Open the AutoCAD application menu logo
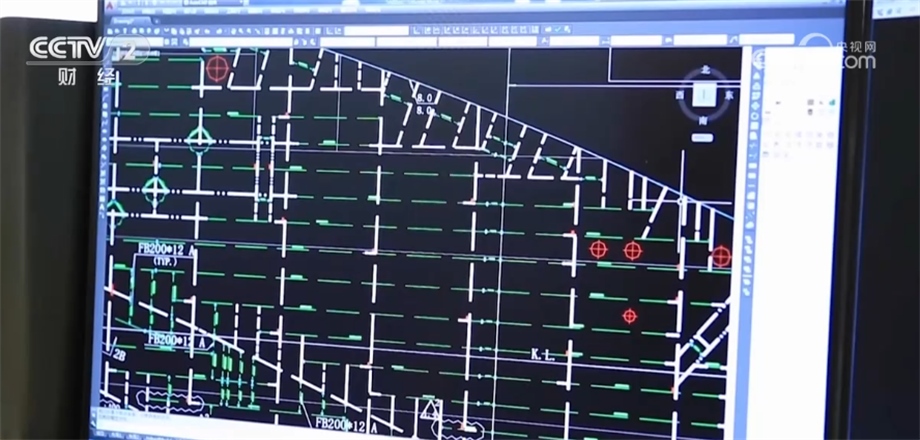 (107, 5)
